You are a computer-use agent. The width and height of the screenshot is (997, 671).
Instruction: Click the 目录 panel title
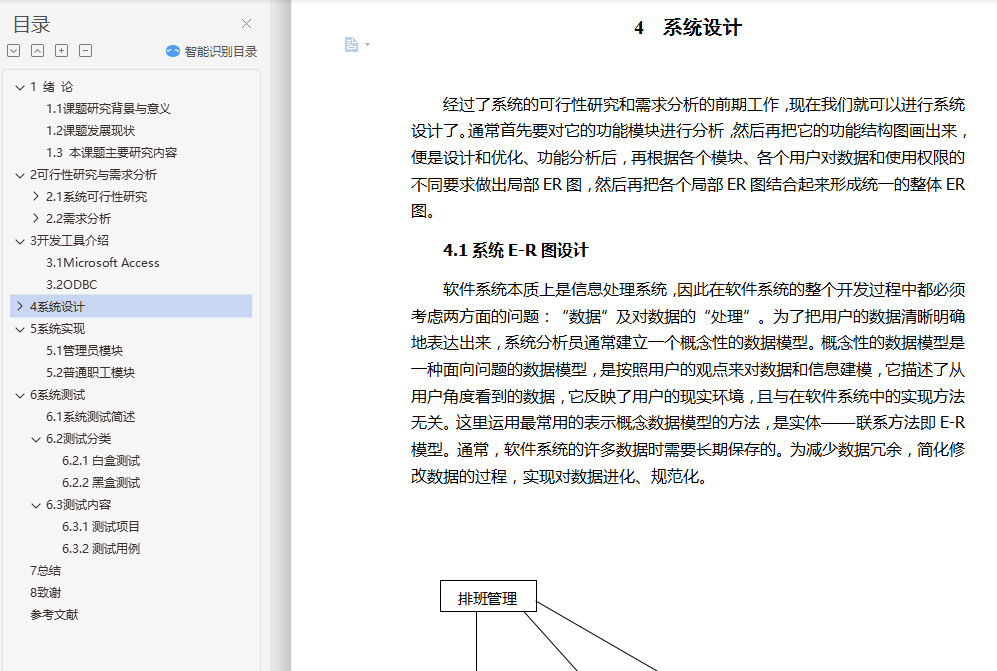pyautogui.click(x=32, y=24)
